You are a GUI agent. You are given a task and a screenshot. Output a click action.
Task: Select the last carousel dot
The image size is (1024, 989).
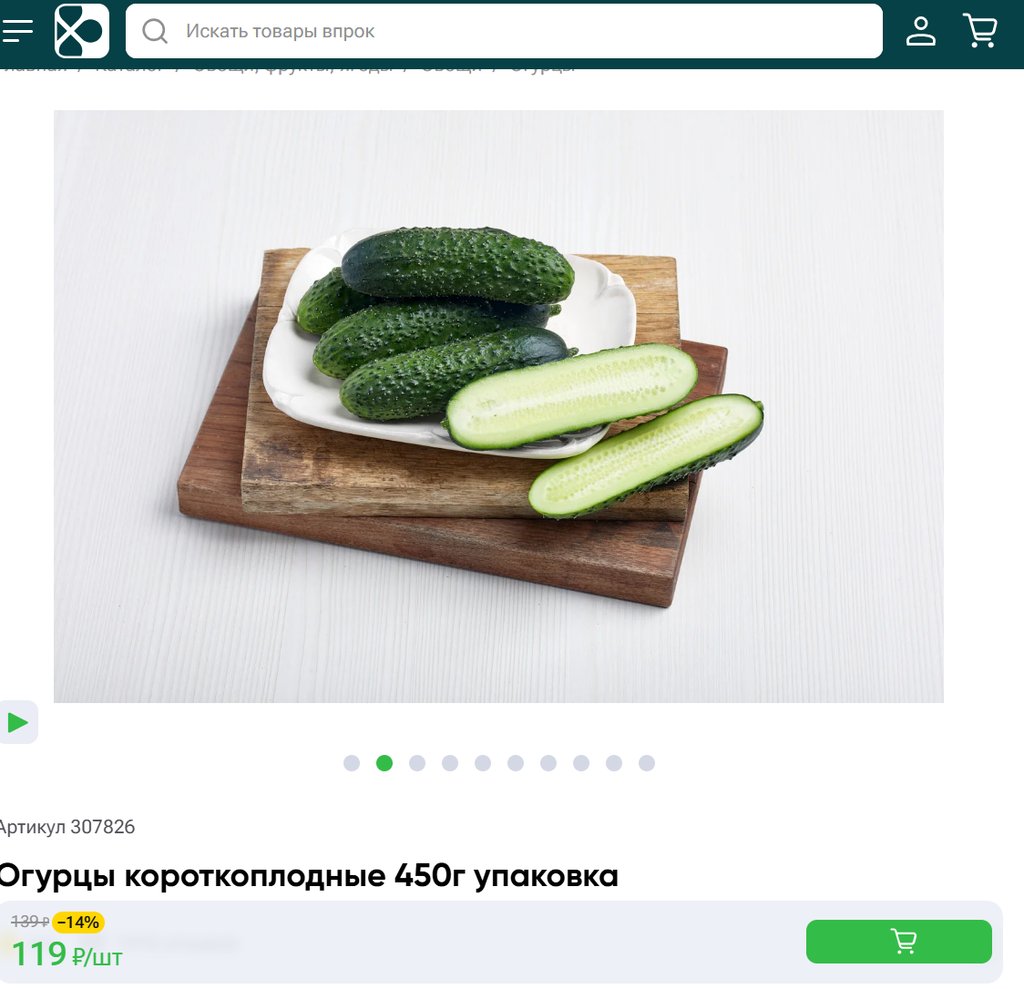(x=647, y=763)
